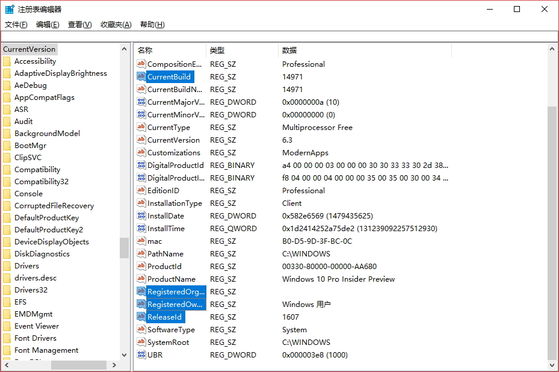Select the Font Management tree key

[x=46, y=350]
